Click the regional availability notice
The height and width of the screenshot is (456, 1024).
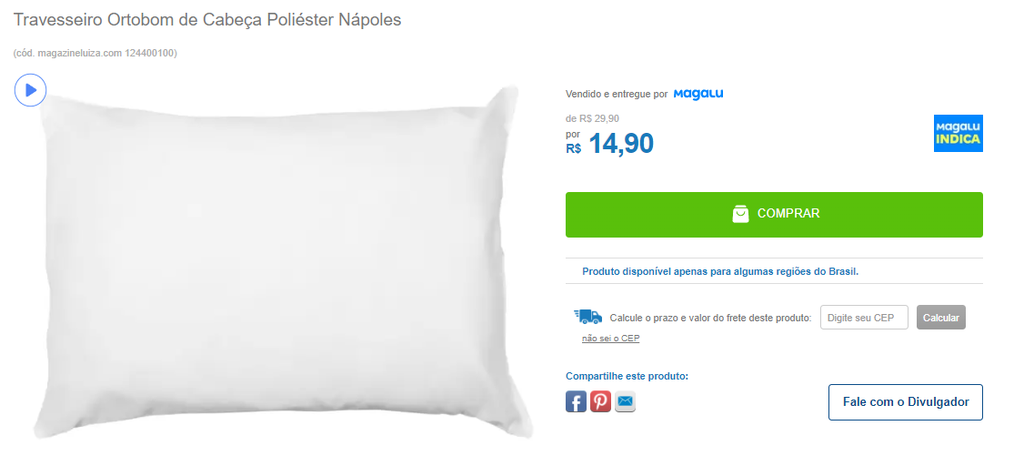pyautogui.click(x=720, y=271)
